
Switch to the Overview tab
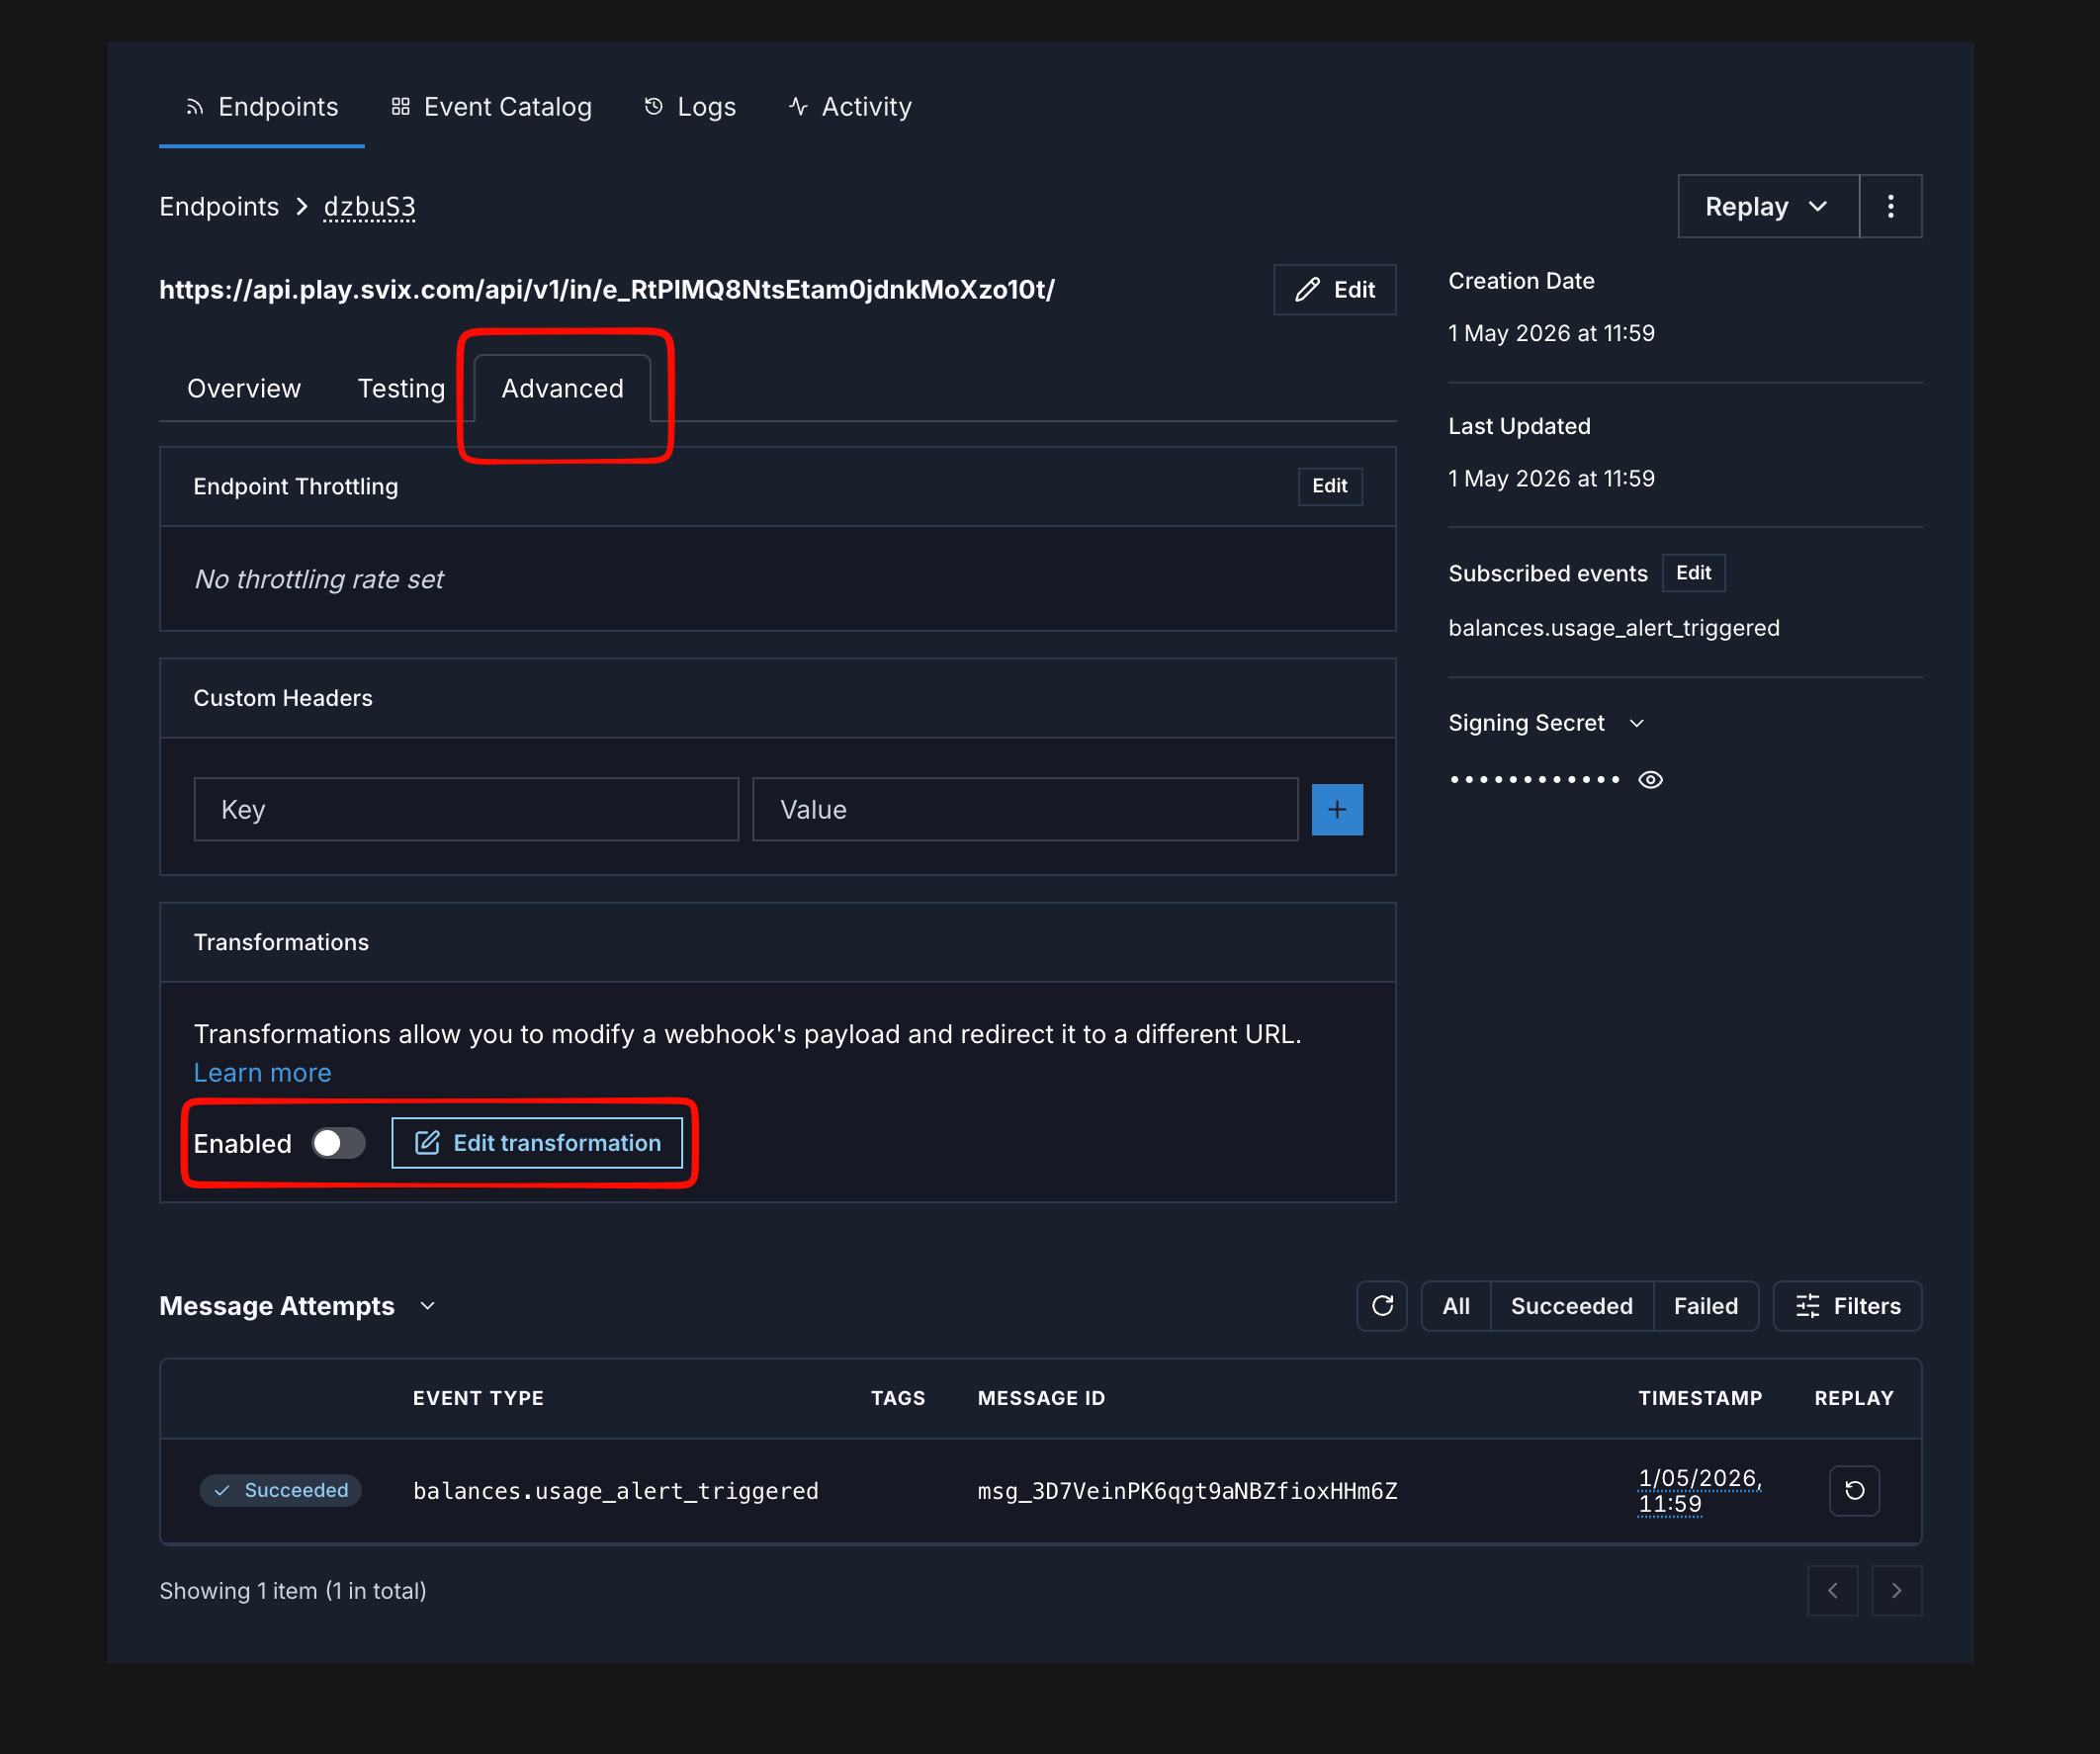tap(244, 389)
